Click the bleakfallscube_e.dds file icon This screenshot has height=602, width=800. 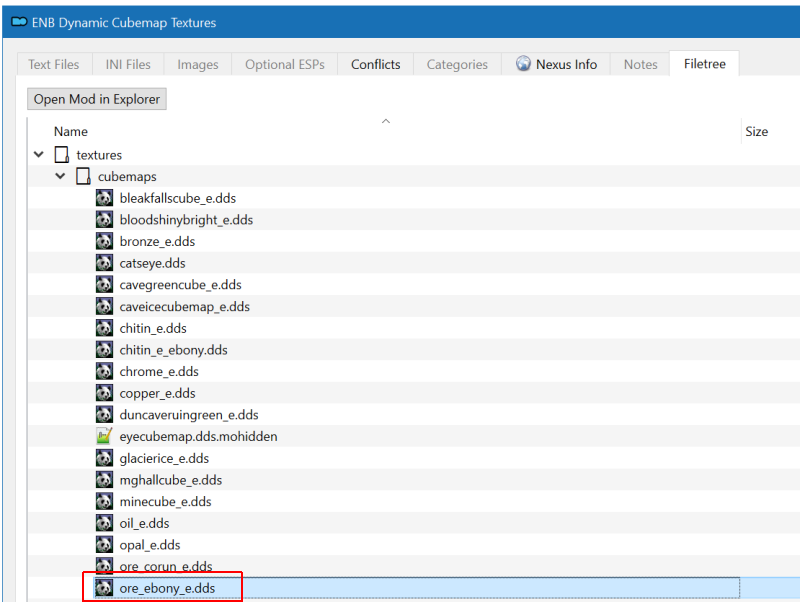[x=104, y=198]
